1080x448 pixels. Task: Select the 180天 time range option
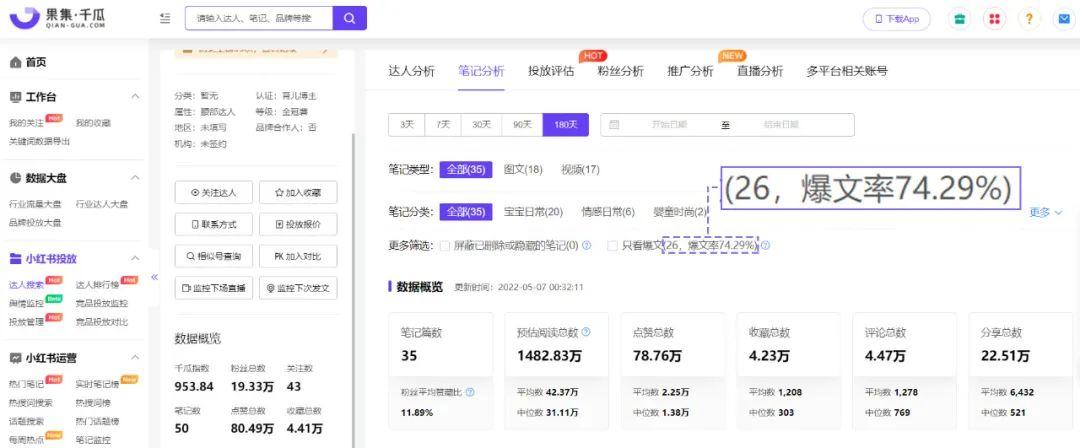[565, 125]
